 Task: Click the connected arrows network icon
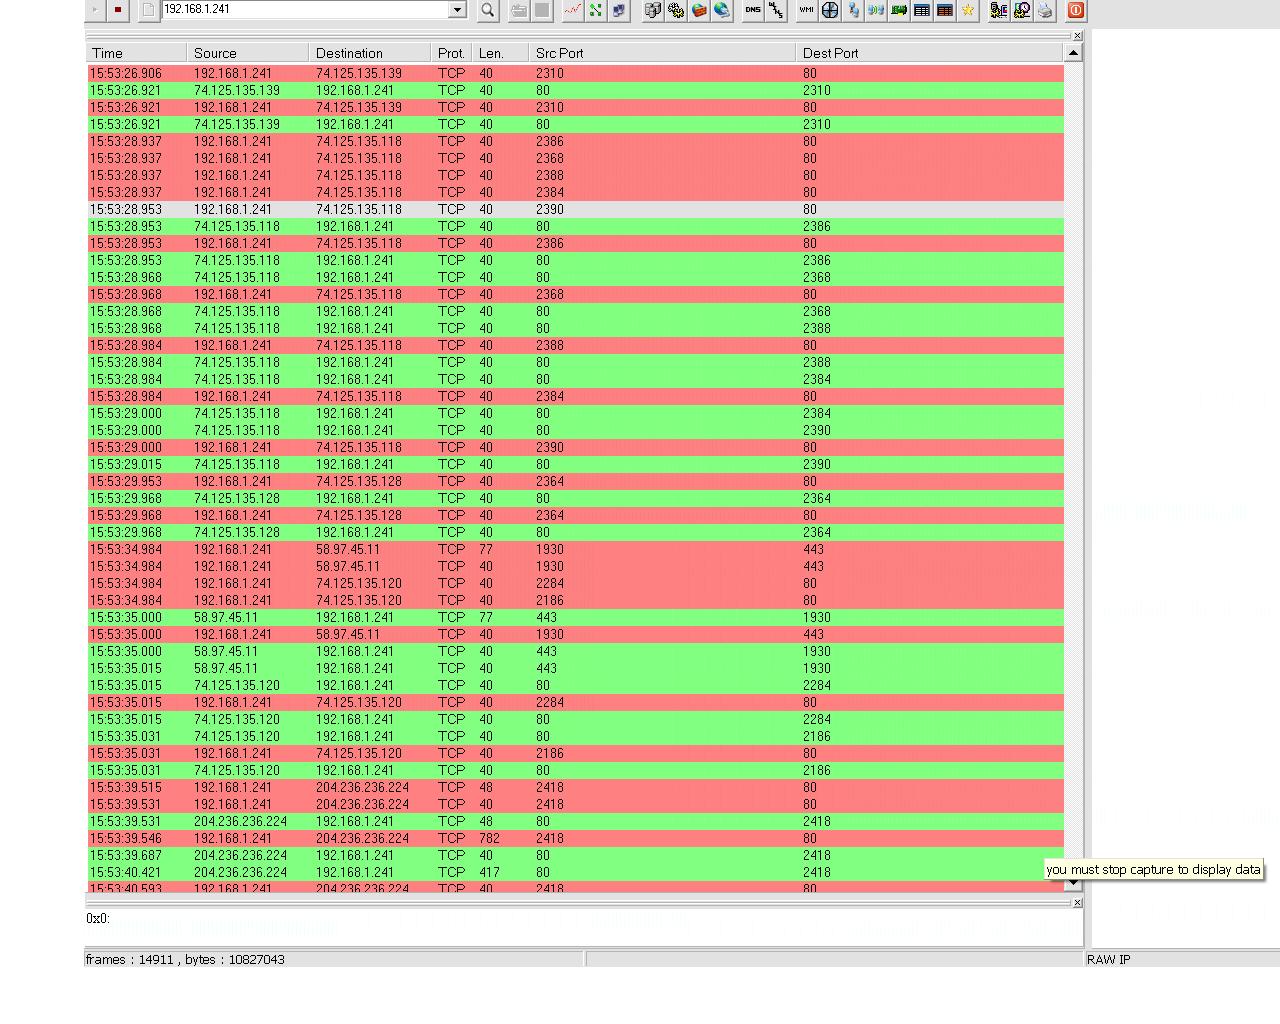(x=876, y=10)
